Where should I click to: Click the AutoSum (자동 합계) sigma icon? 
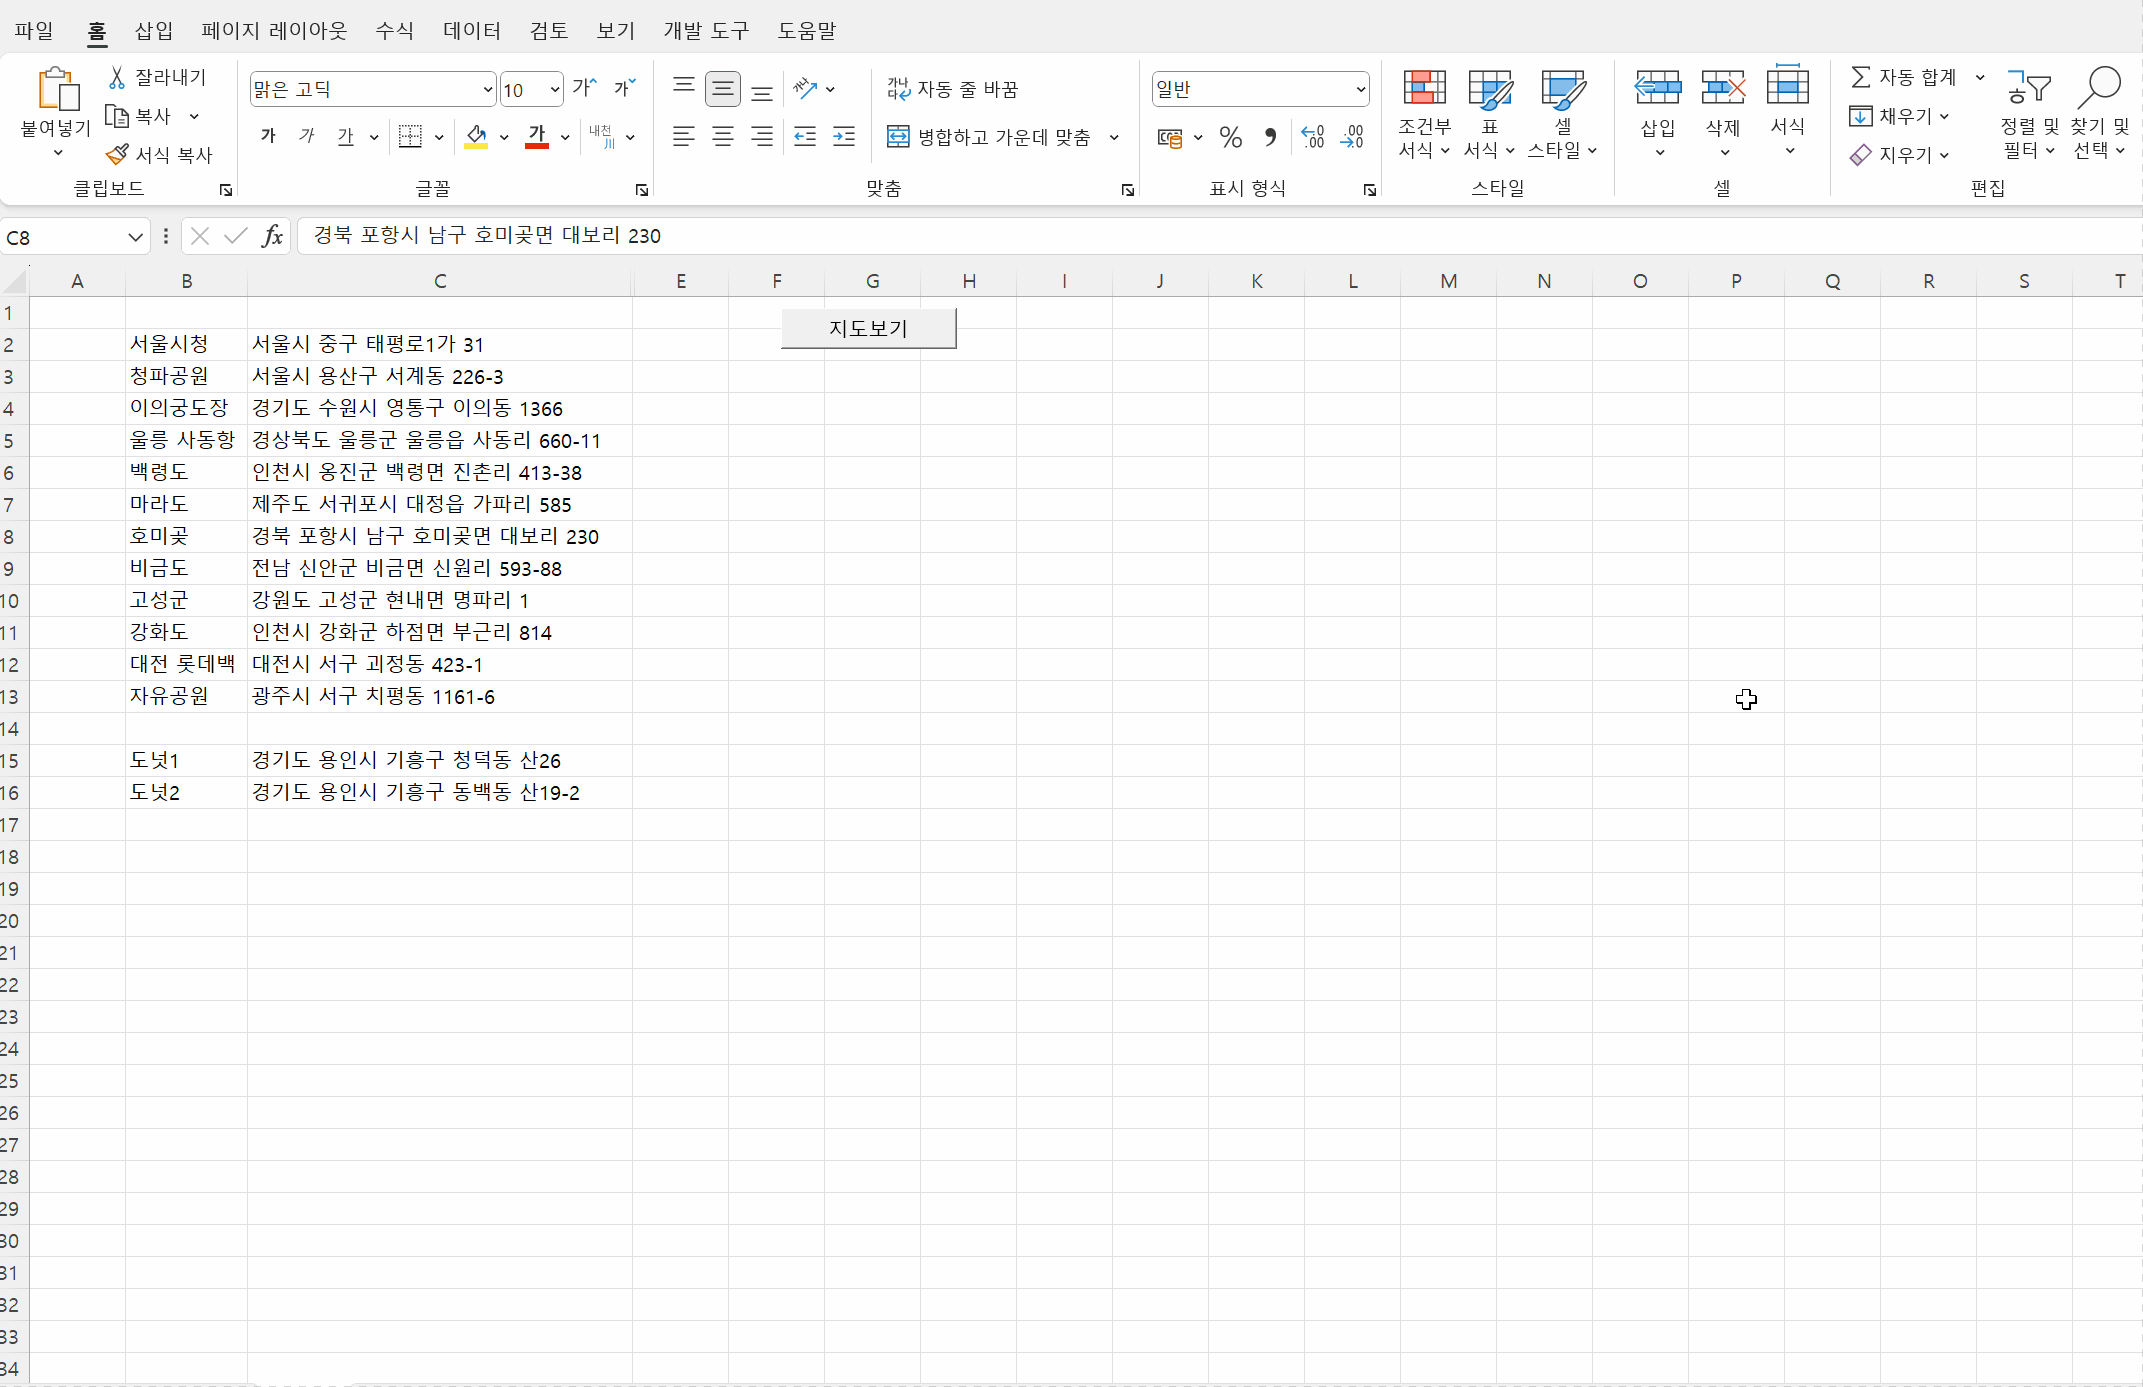(1860, 77)
